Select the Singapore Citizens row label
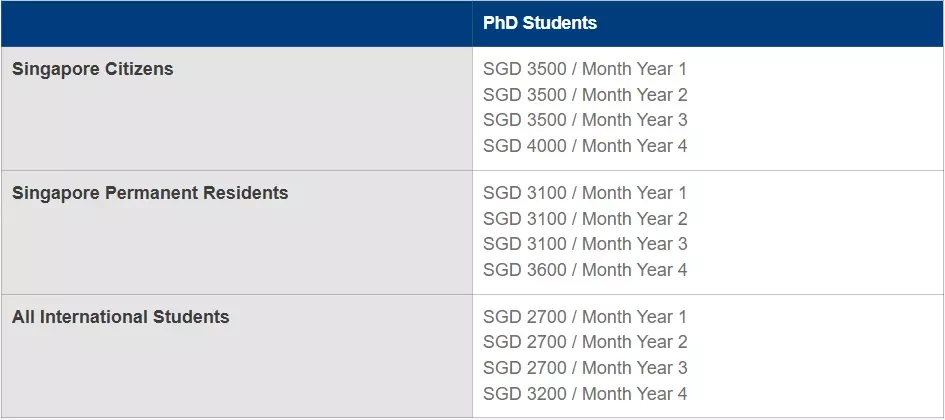 click(x=92, y=69)
